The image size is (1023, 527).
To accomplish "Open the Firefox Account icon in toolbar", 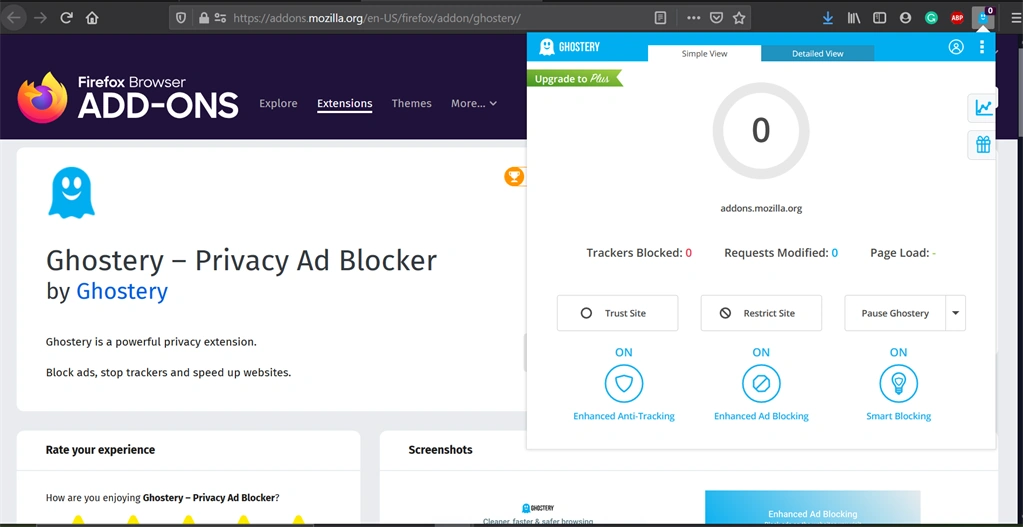I will pyautogui.click(x=905, y=18).
